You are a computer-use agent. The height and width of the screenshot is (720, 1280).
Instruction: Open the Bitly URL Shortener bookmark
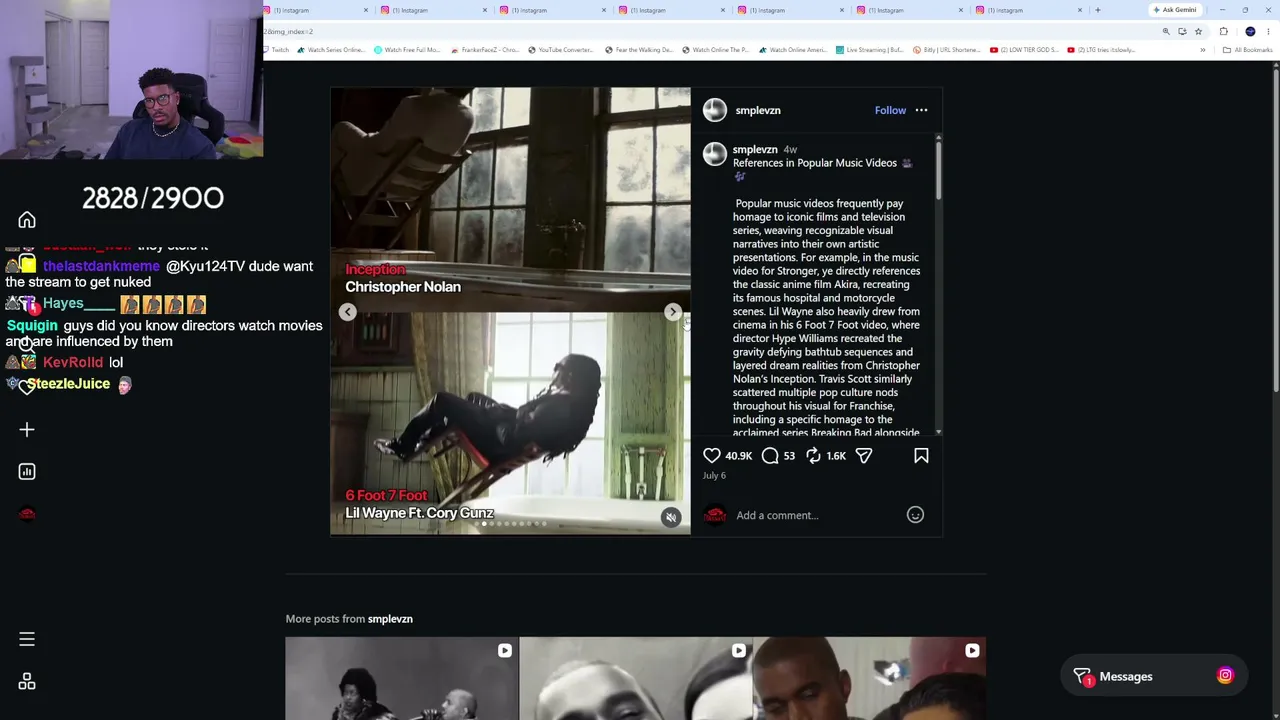pyautogui.click(x=947, y=50)
